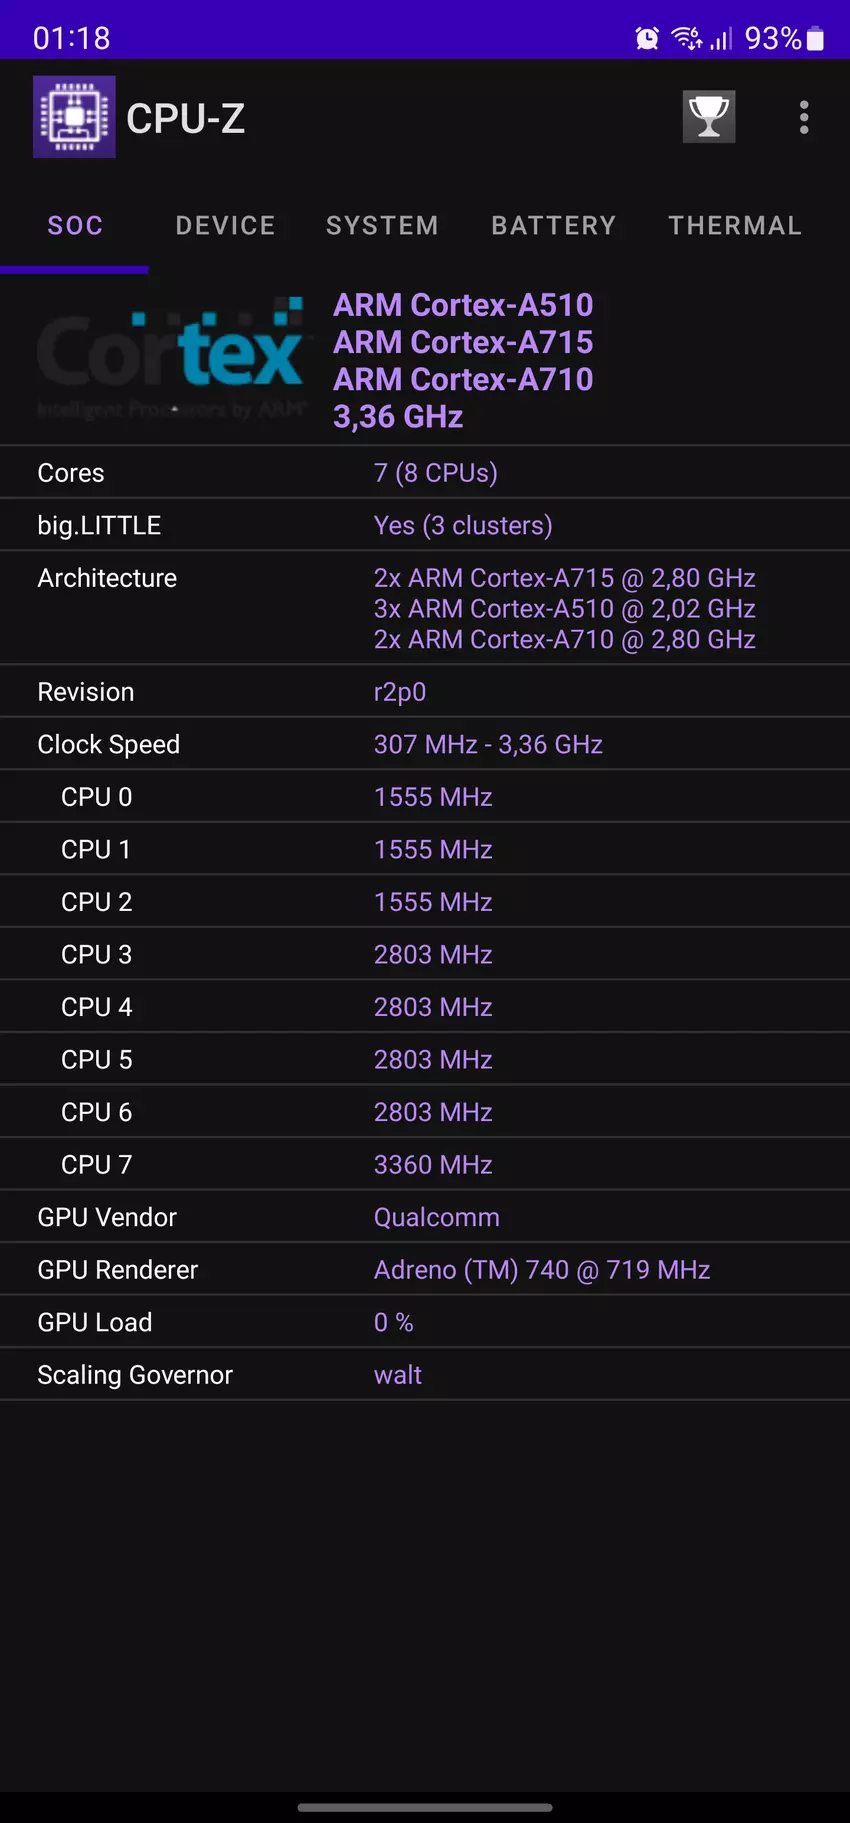Tap the battery icon in status bar
Image resolution: width=850 pixels, height=1823 pixels.
816,38
